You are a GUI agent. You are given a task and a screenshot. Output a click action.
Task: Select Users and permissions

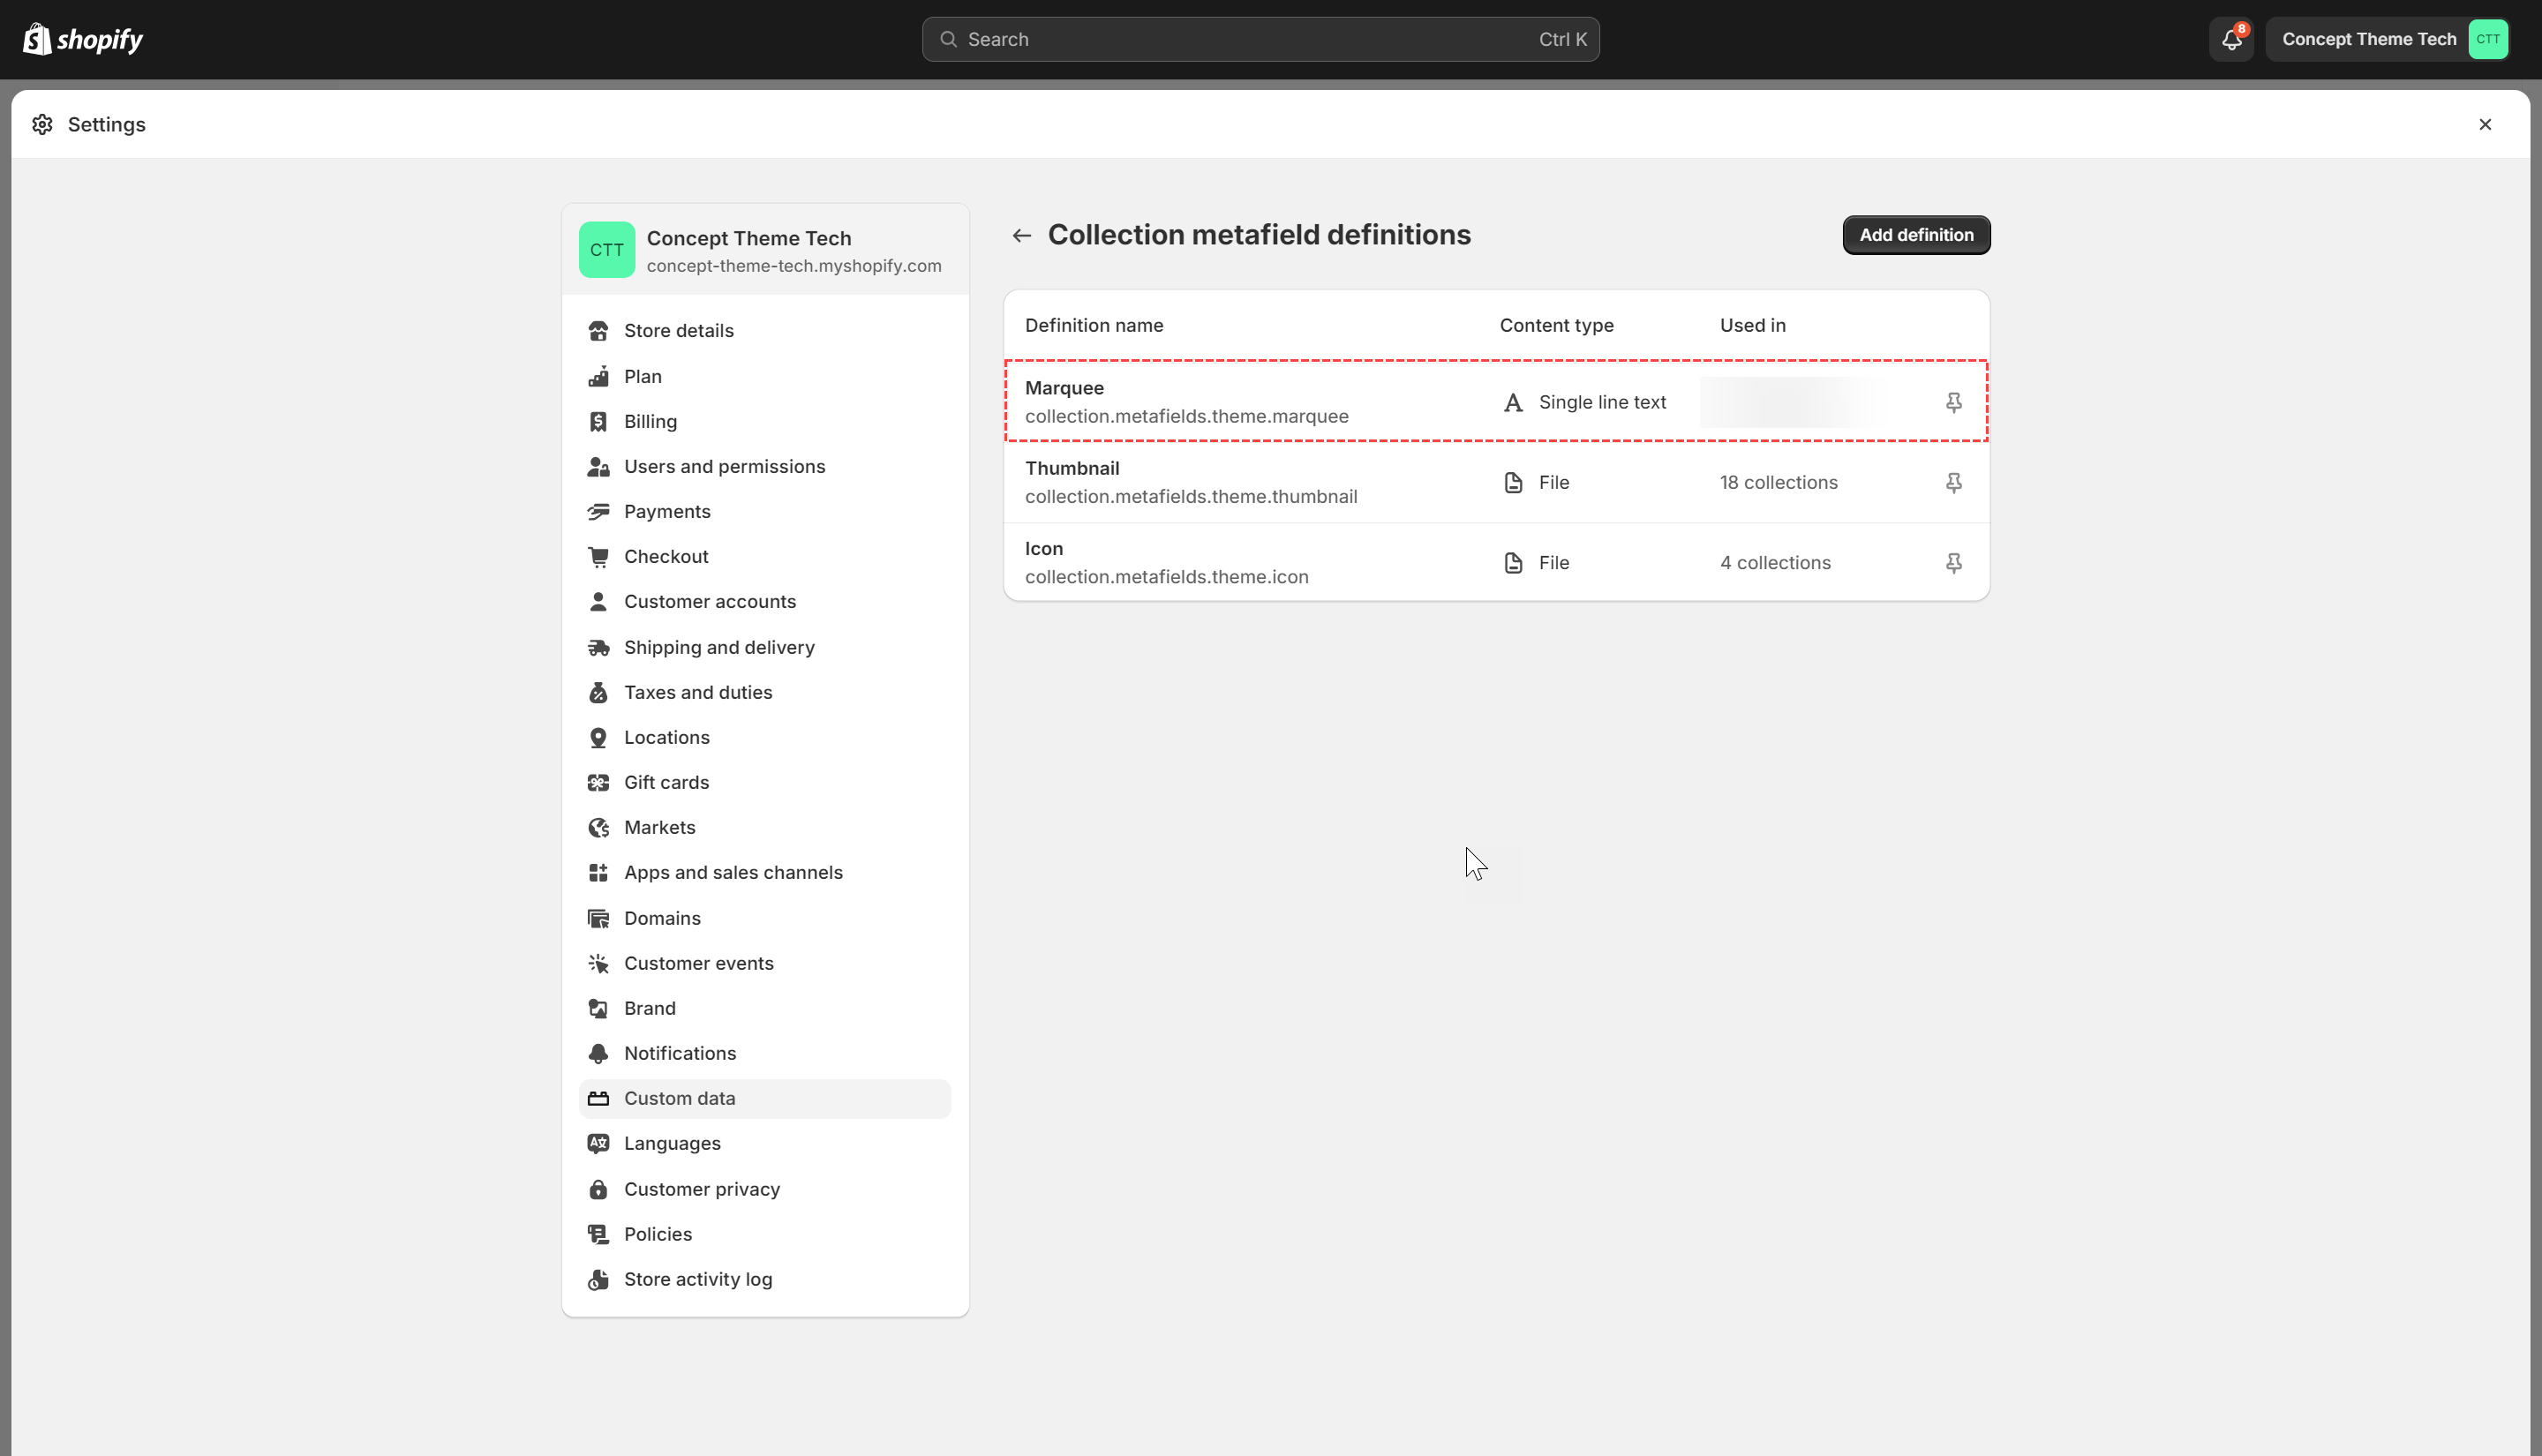pyautogui.click(x=764, y=466)
